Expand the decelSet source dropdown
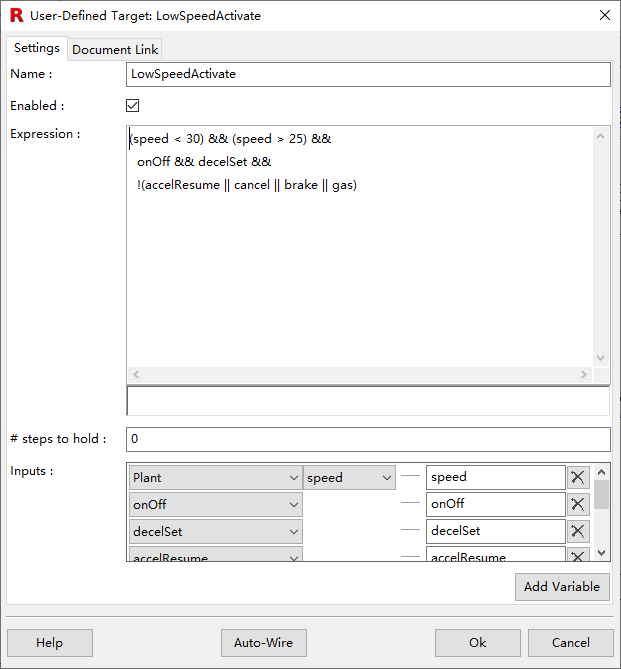This screenshot has height=669, width=621. 215,532
